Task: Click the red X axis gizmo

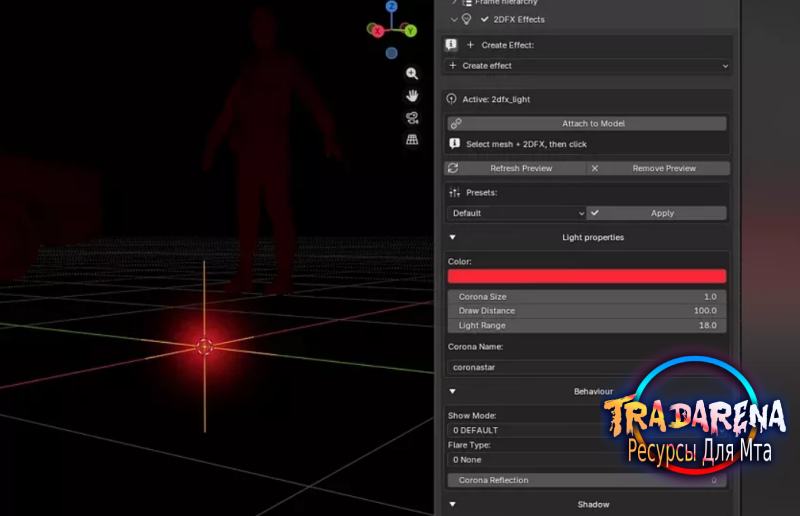Action: (378, 32)
